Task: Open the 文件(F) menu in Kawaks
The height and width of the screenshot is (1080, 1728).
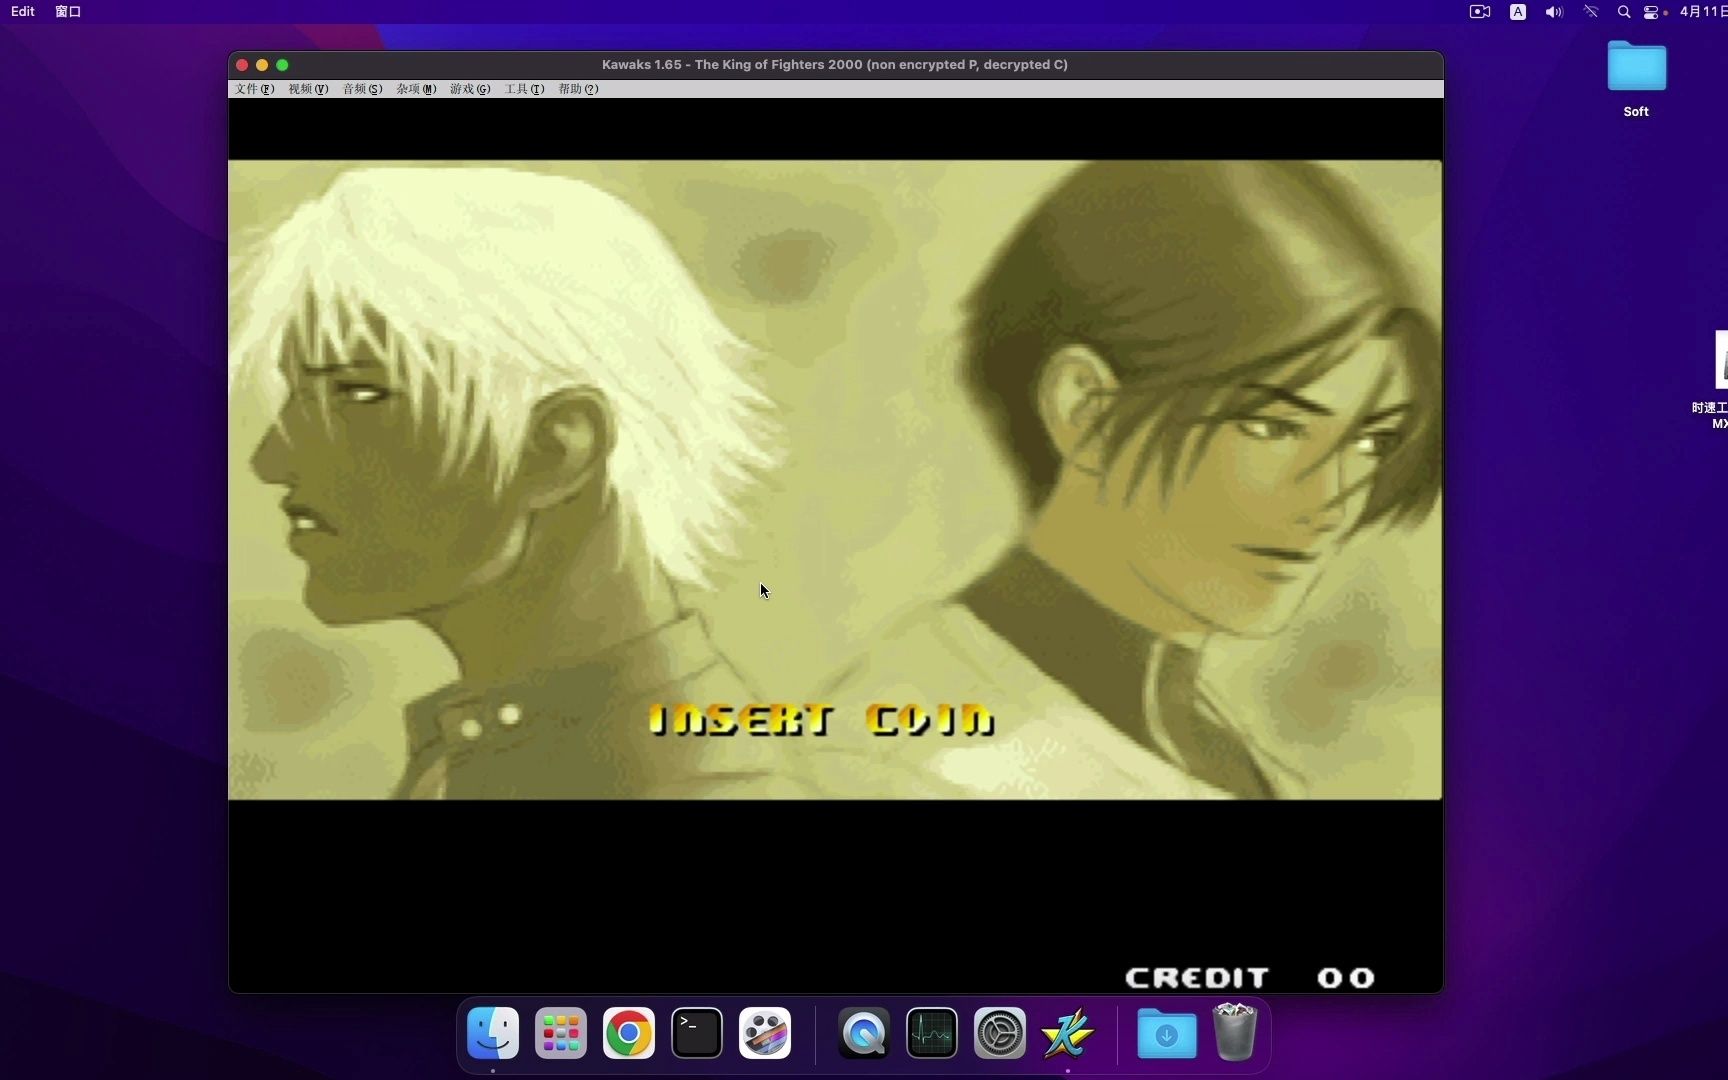Action: [x=254, y=89]
